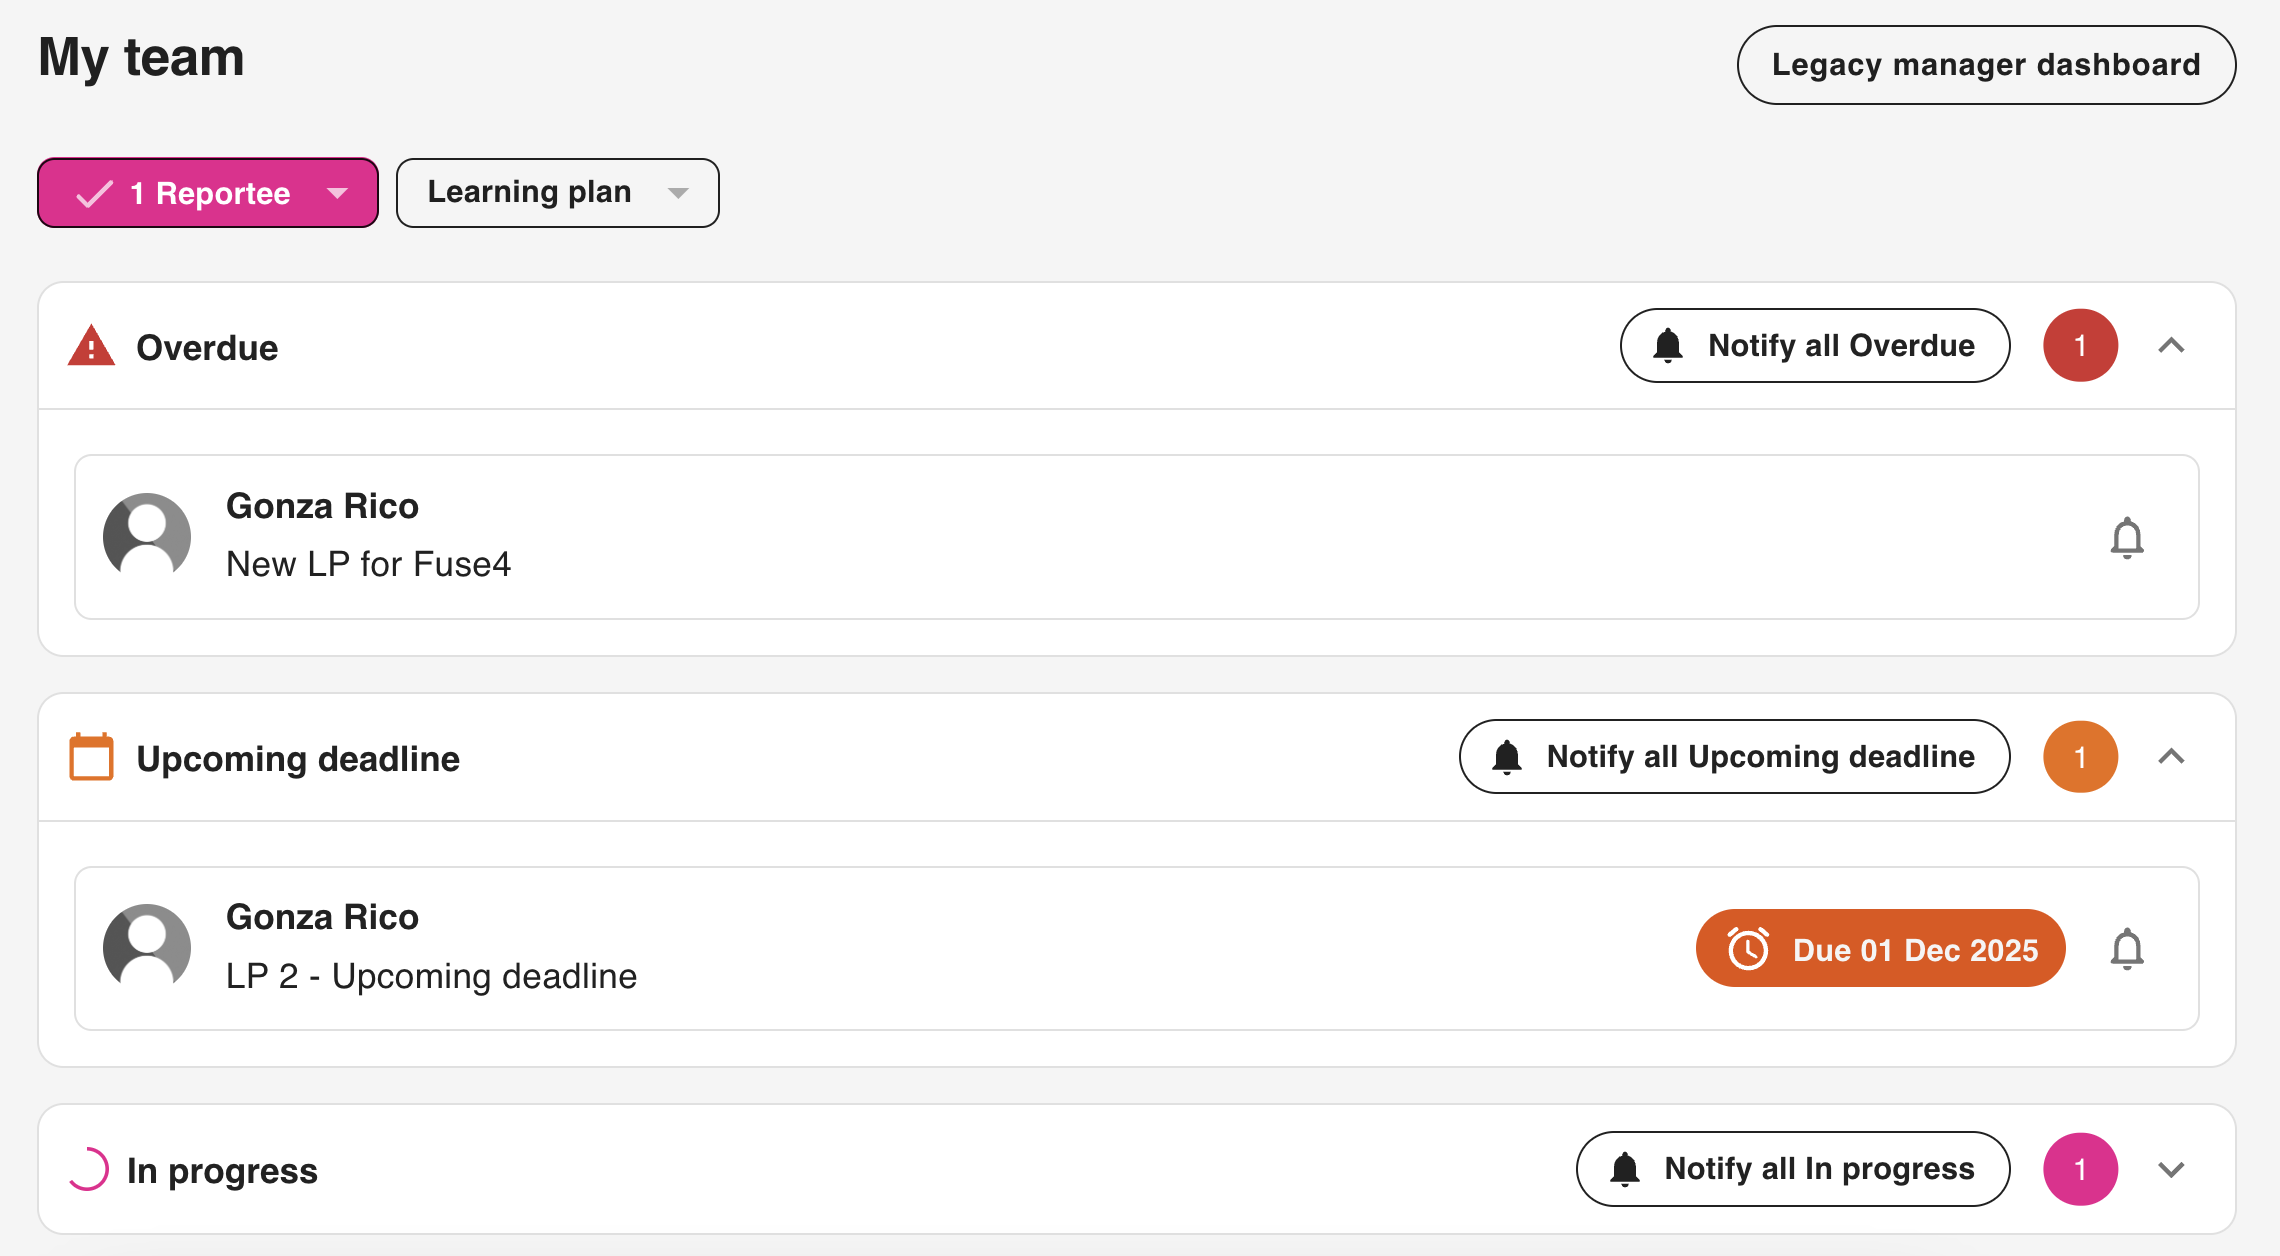Click the red Overdue count badge
Image resolution: width=2280 pixels, height=1256 pixels.
coord(2080,346)
